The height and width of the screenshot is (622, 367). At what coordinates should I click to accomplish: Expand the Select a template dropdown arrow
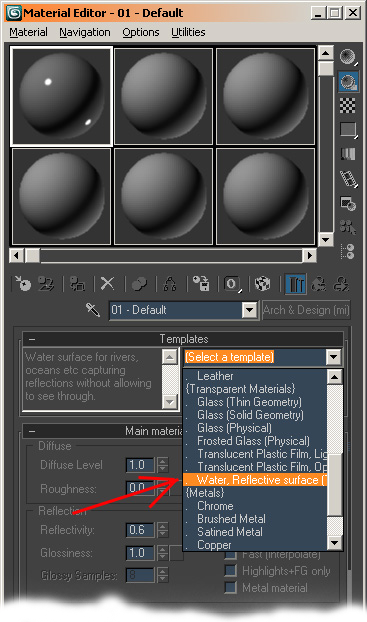pos(333,357)
